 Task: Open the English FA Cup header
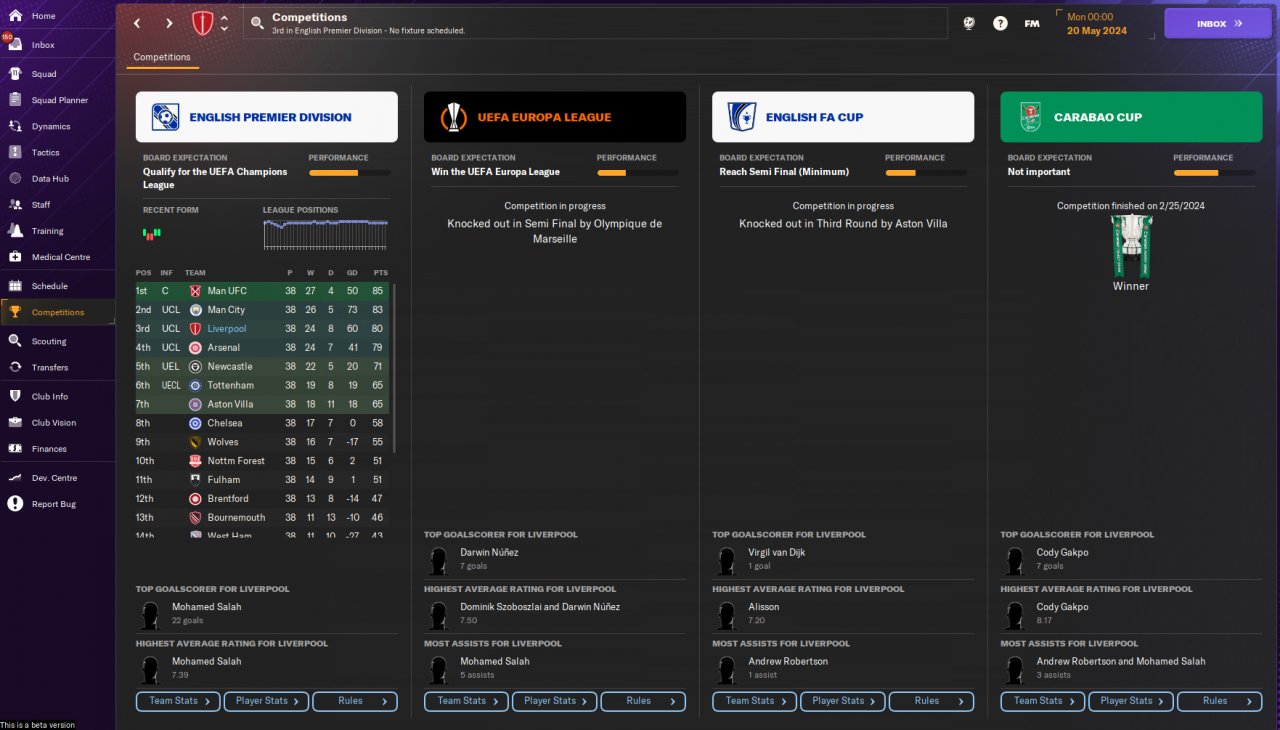[843, 117]
